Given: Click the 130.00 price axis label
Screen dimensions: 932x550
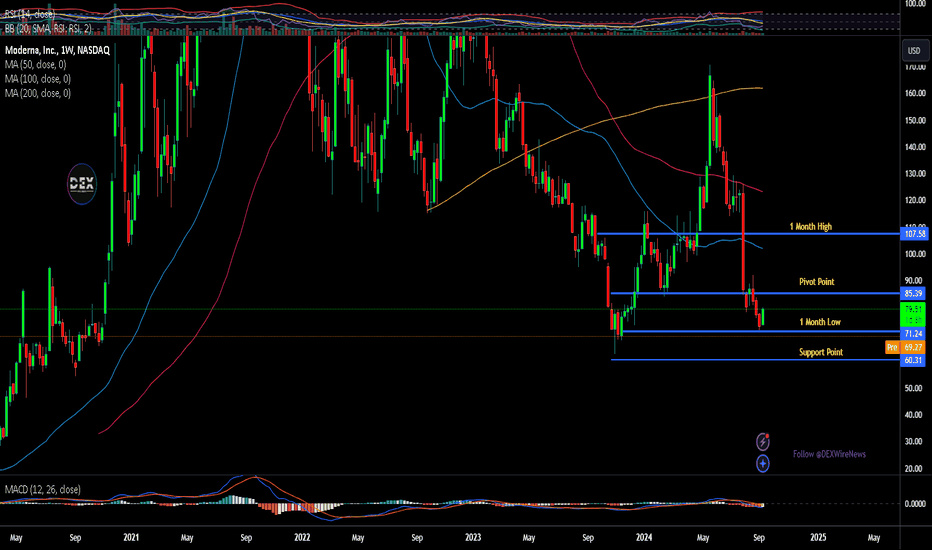Looking at the screenshot, I should pyautogui.click(x=915, y=174).
